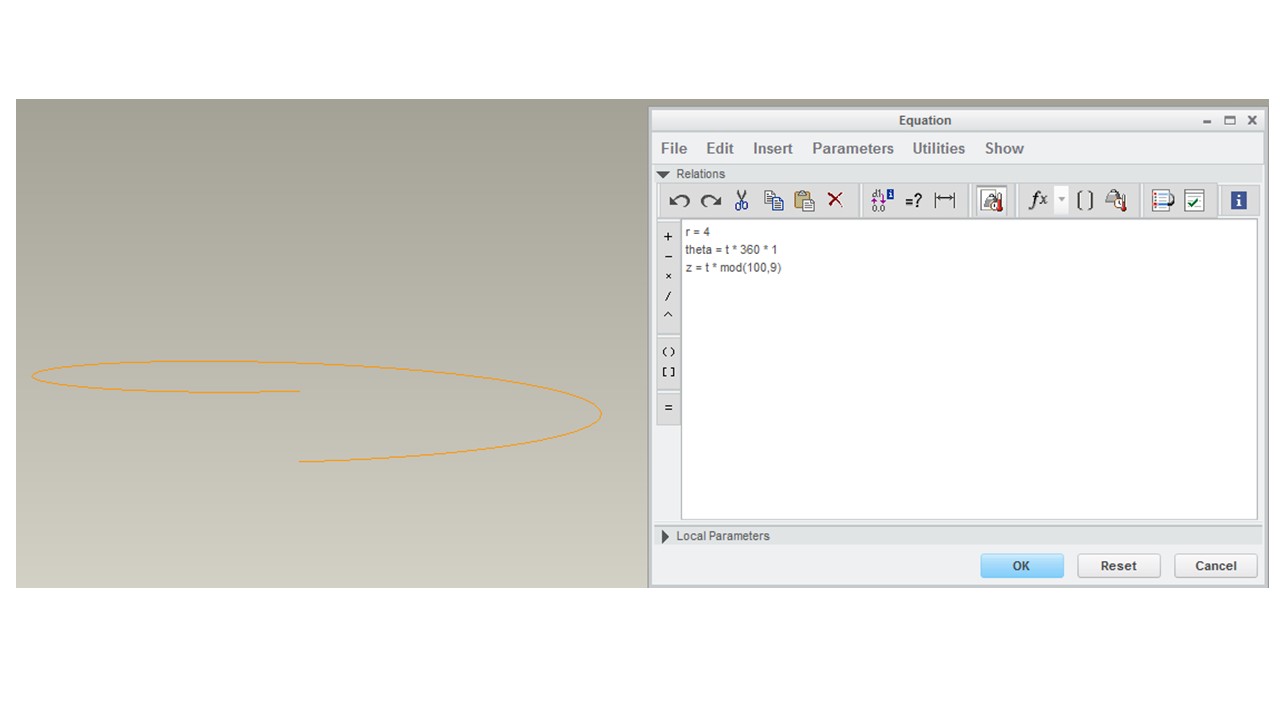This screenshot has height=720, width=1280.
Task: Toggle the units sensitive thermometer icon
Action: [x=992, y=201]
